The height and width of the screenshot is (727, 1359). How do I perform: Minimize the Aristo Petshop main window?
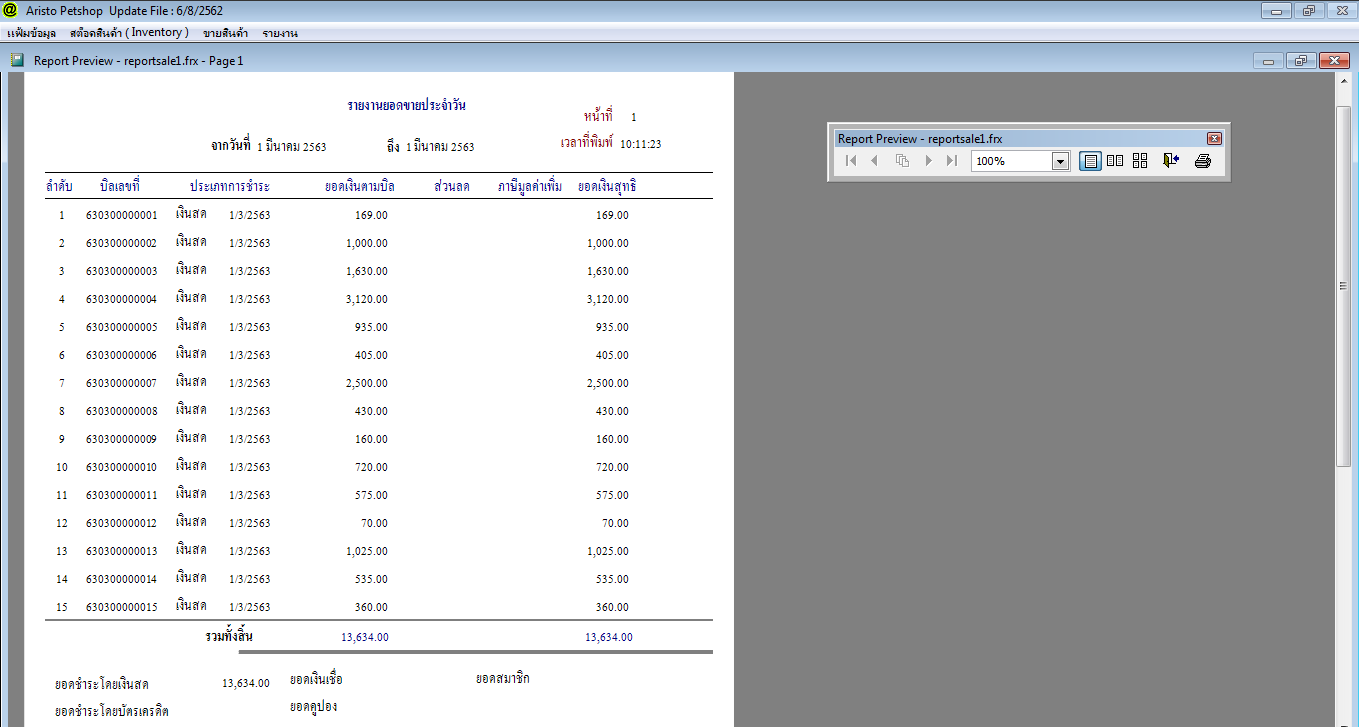coord(1275,11)
